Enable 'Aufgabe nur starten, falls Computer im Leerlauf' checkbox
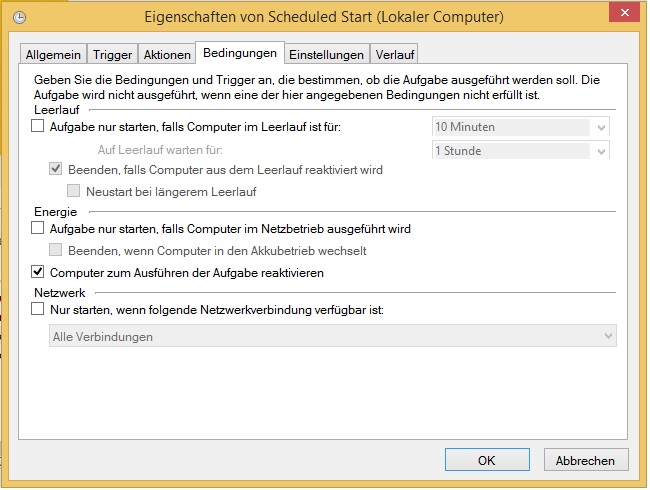The width and height of the screenshot is (650, 490). (38, 127)
